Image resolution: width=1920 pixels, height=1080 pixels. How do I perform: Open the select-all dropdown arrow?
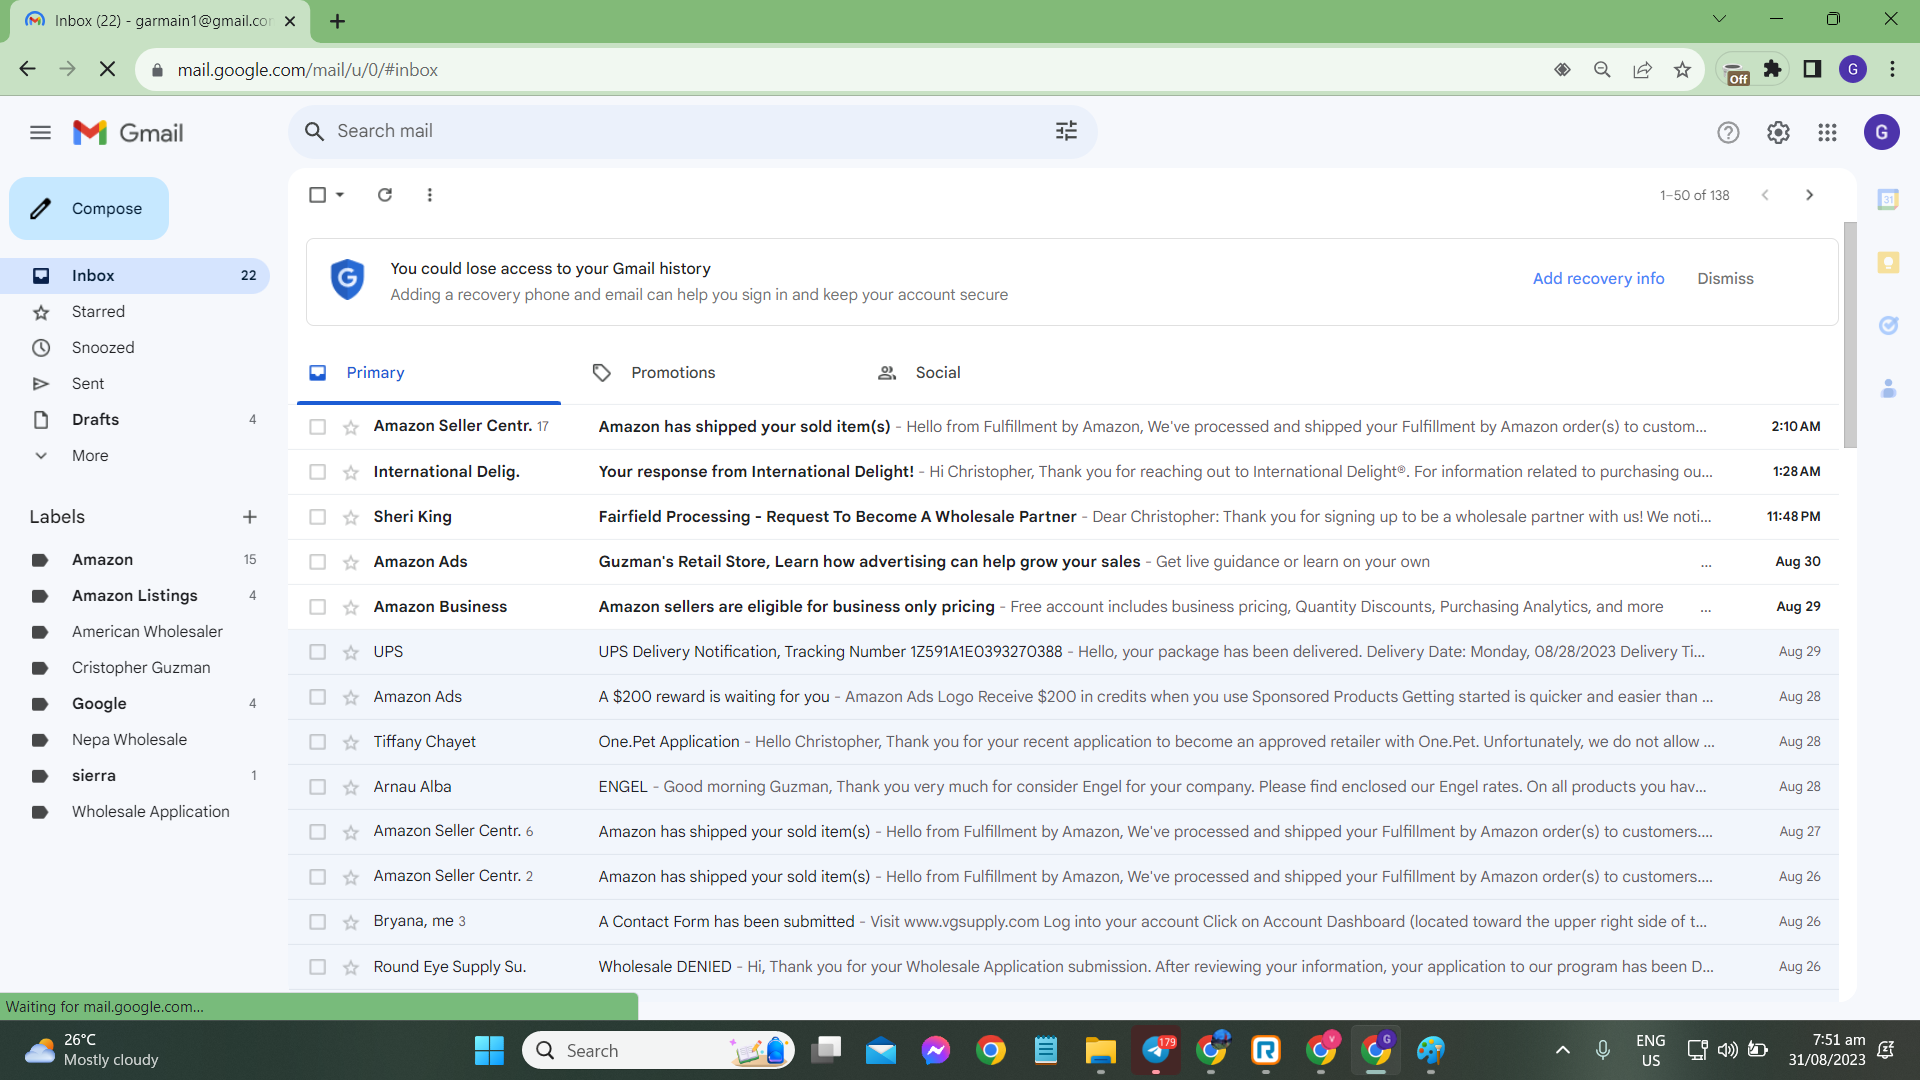(340, 195)
